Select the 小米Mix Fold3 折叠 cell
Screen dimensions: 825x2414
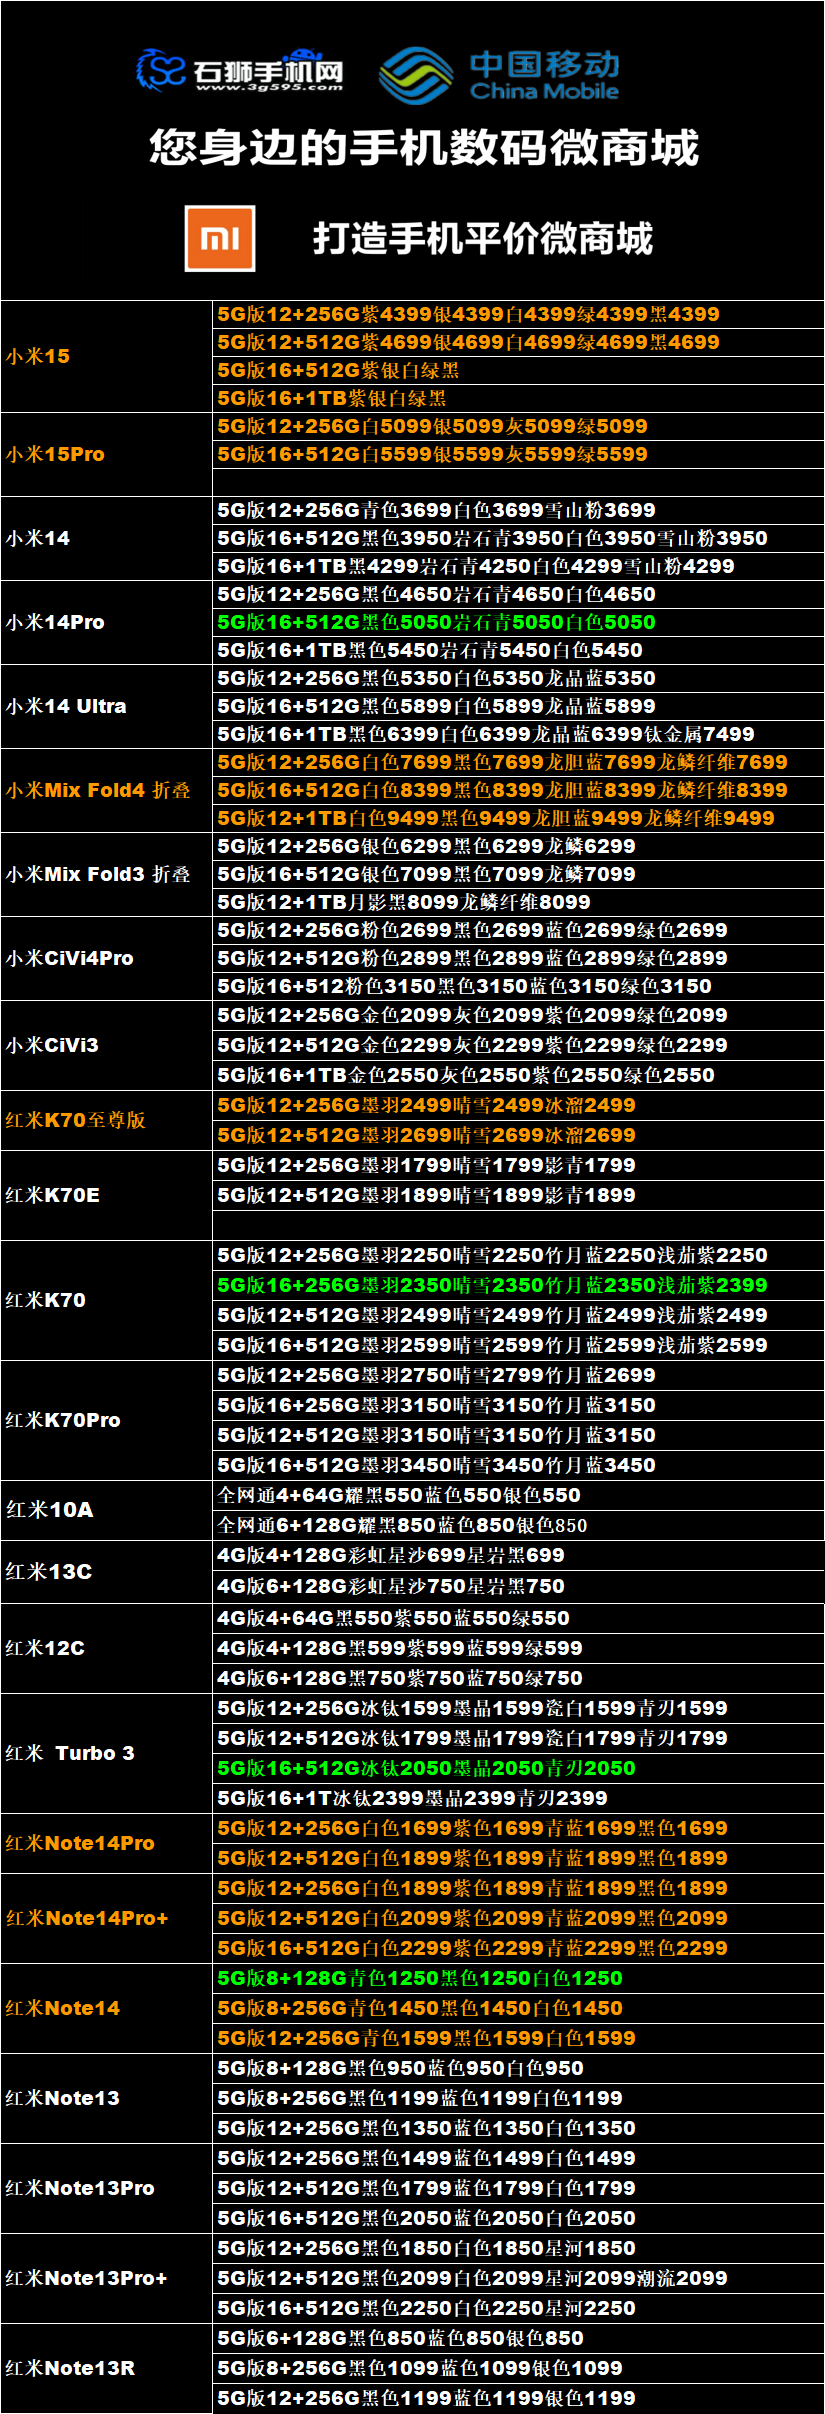[106, 874]
